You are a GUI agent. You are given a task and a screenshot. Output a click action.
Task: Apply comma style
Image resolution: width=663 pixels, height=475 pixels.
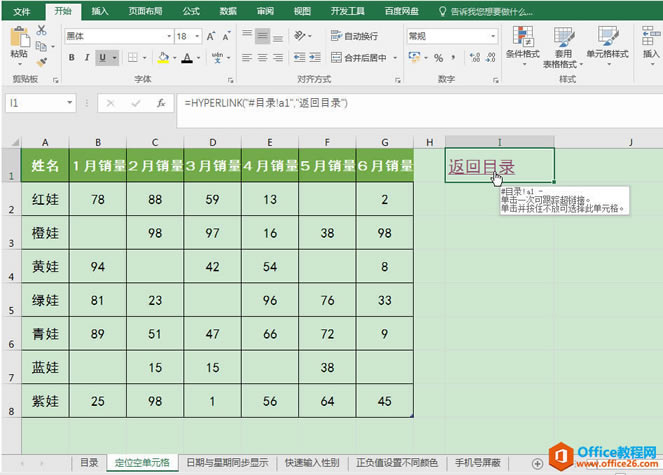point(454,58)
